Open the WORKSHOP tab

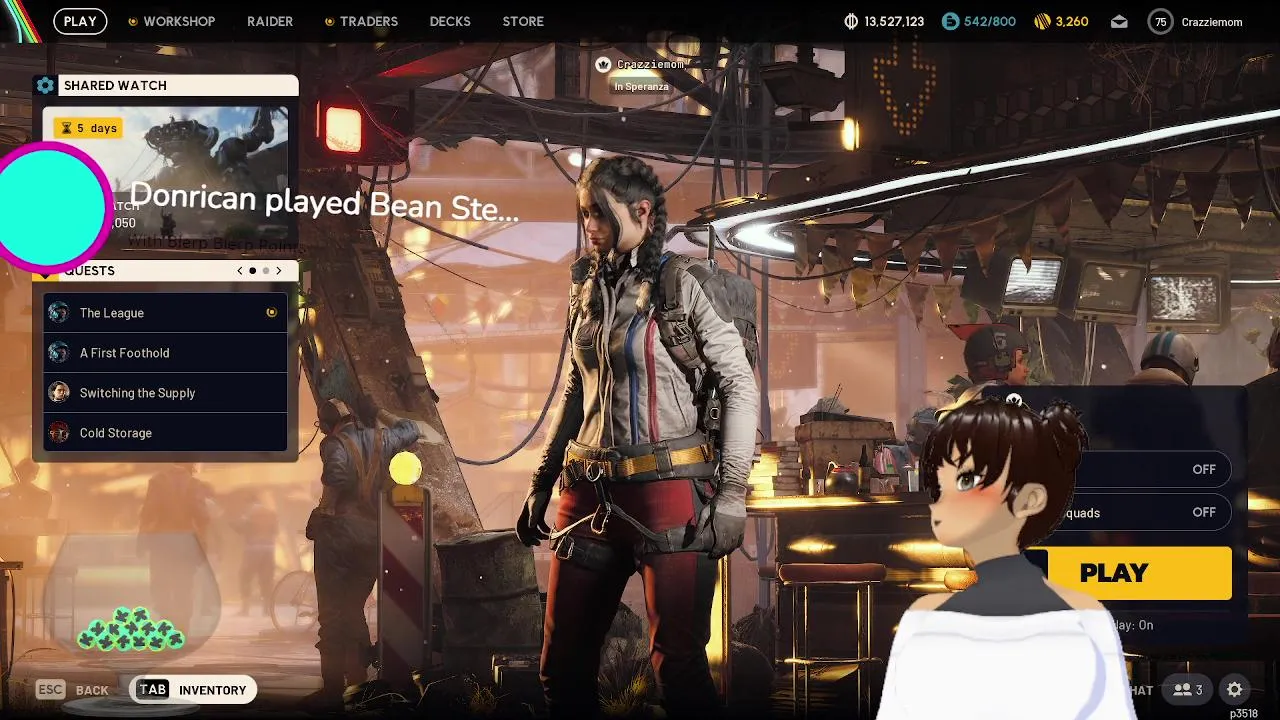click(179, 21)
